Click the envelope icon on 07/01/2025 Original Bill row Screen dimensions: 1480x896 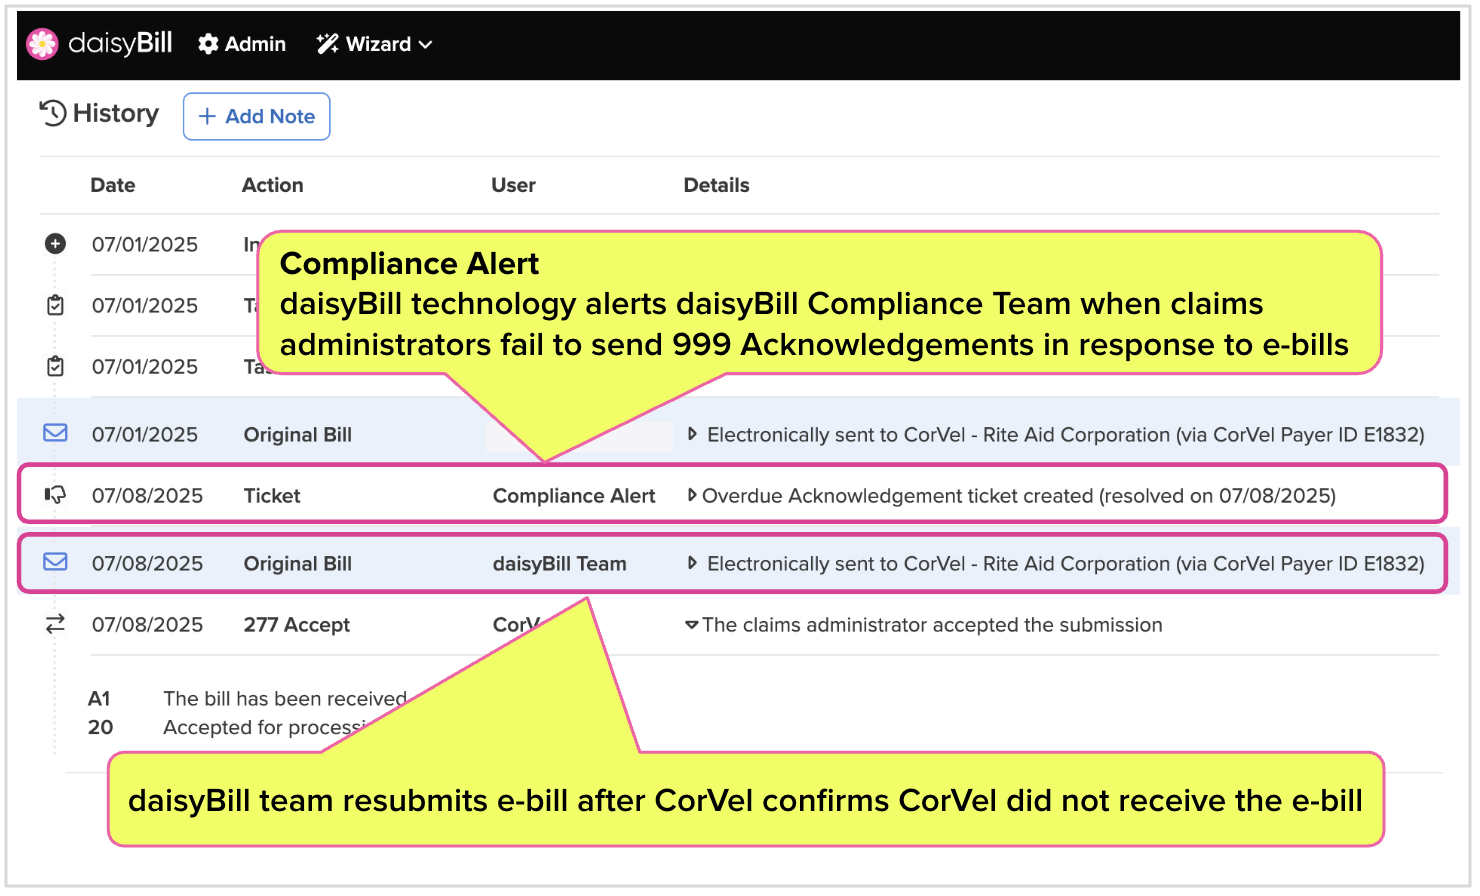pyautogui.click(x=56, y=433)
